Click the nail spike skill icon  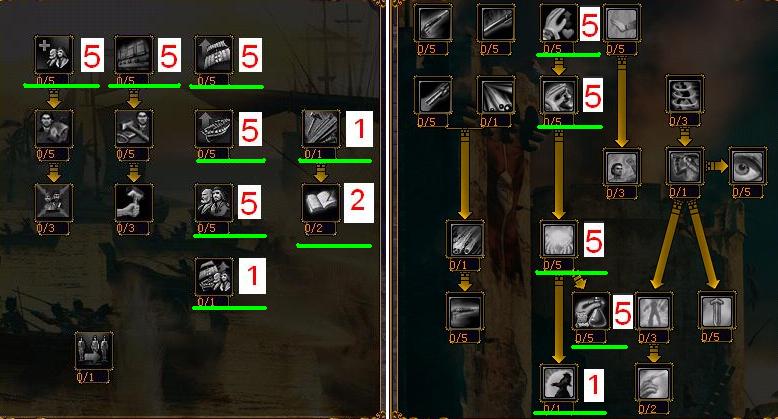coord(716,311)
